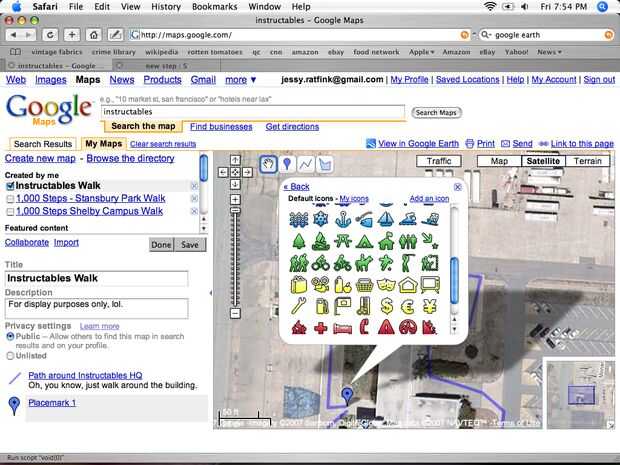Pick the red bed lodging icon
Viewport: 620px width, 465px height.
click(343, 329)
